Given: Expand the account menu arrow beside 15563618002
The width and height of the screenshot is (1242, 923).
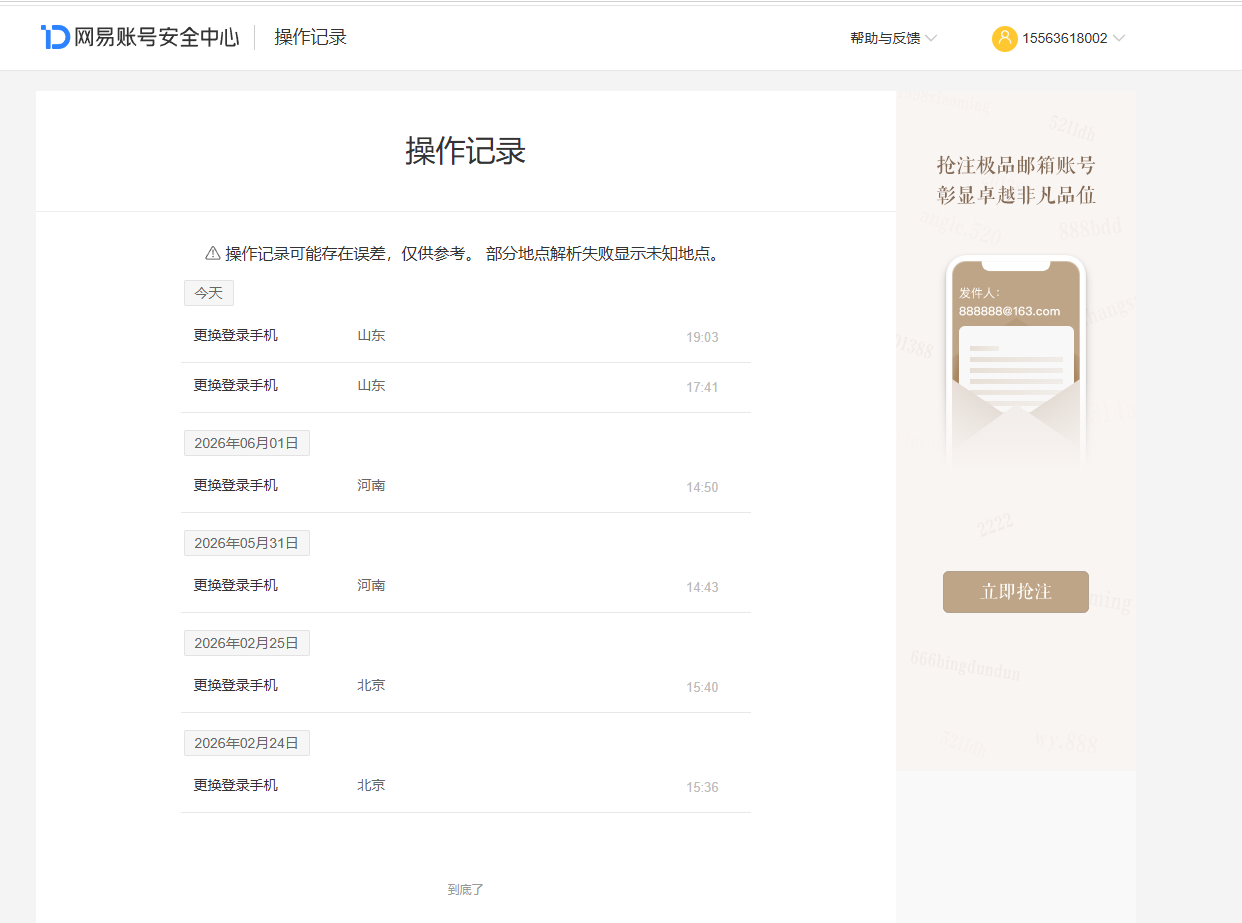Looking at the screenshot, I should pos(1119,38).
